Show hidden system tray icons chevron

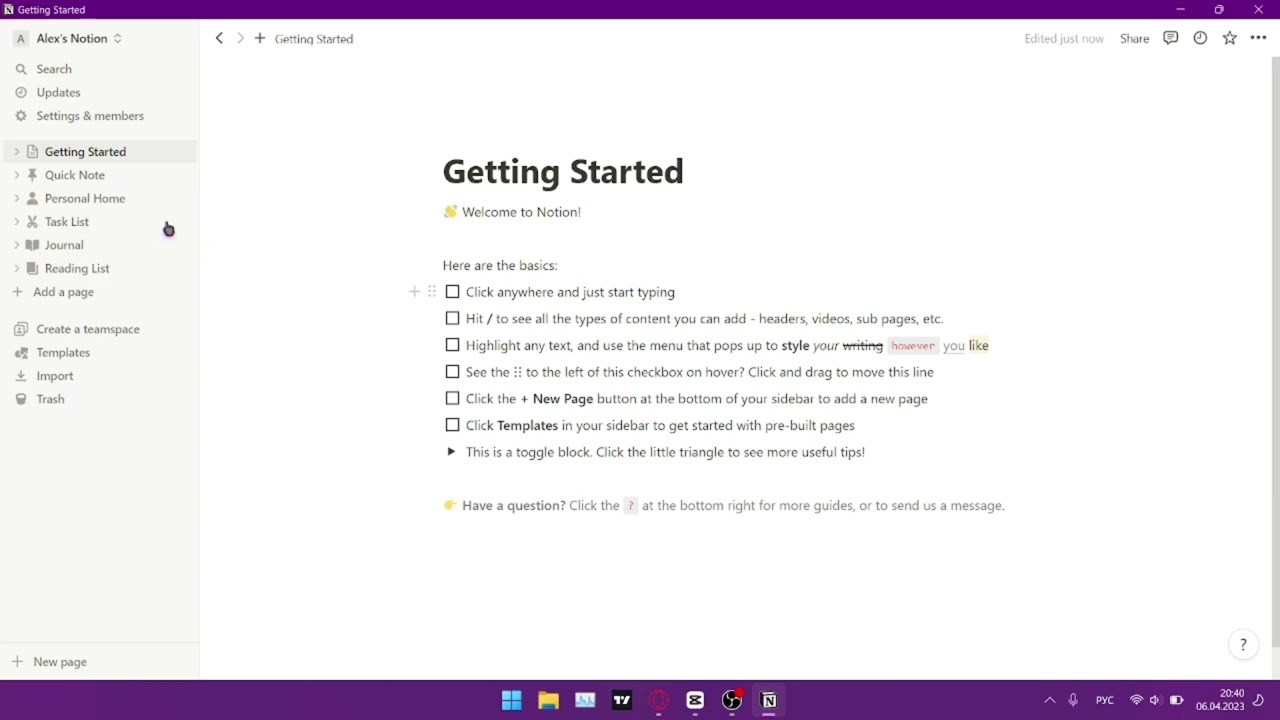(1049, 700)
